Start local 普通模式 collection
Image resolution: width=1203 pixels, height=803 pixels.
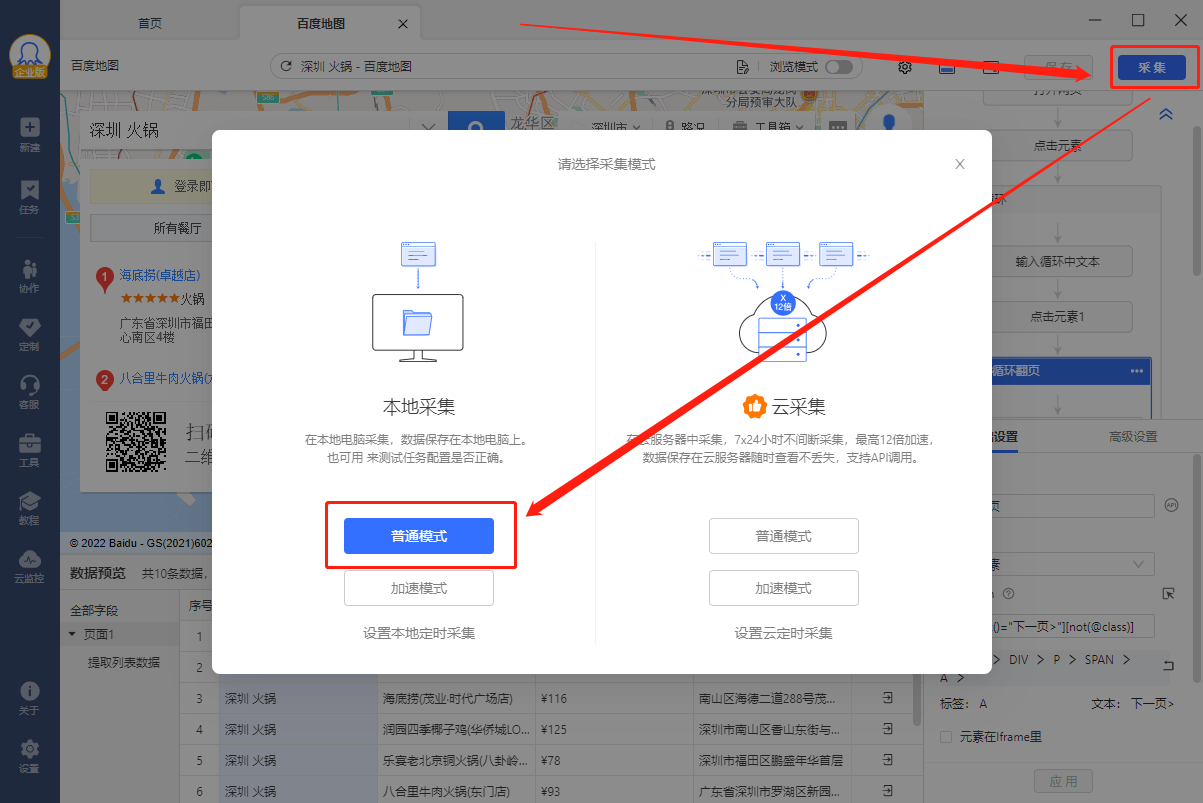tap(419, 536)
